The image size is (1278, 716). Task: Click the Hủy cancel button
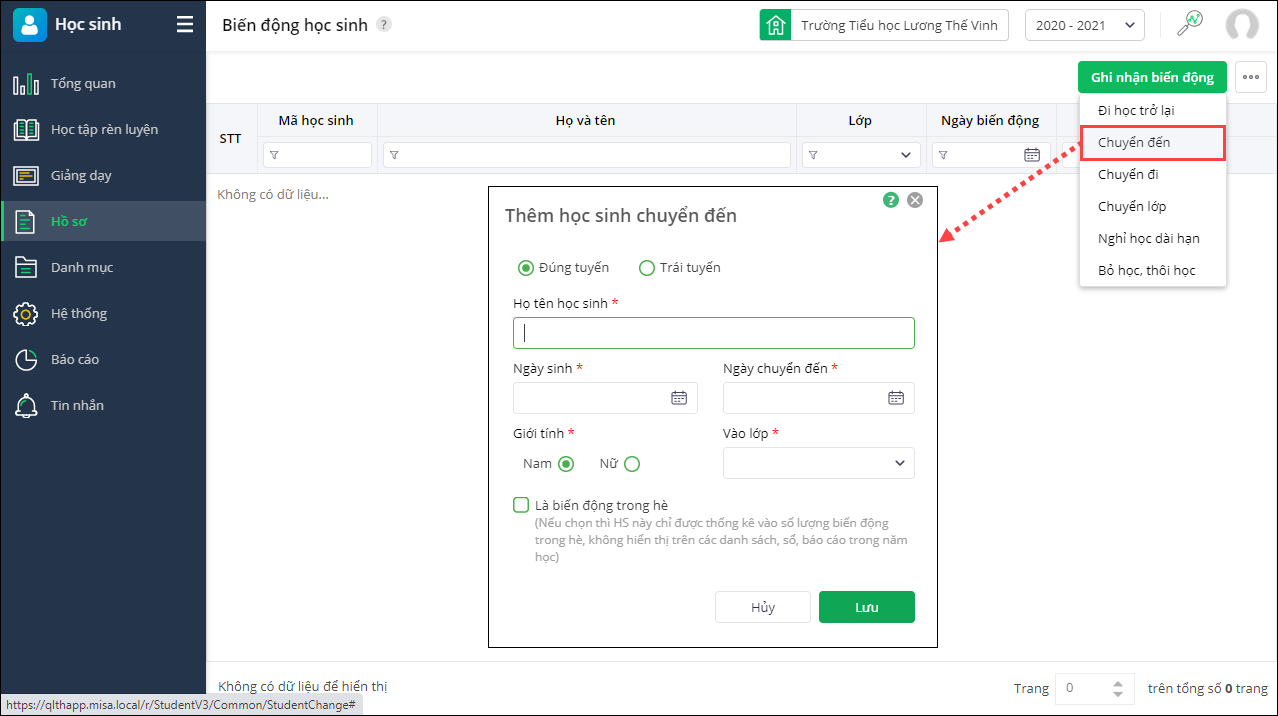[x=763, y=607]
